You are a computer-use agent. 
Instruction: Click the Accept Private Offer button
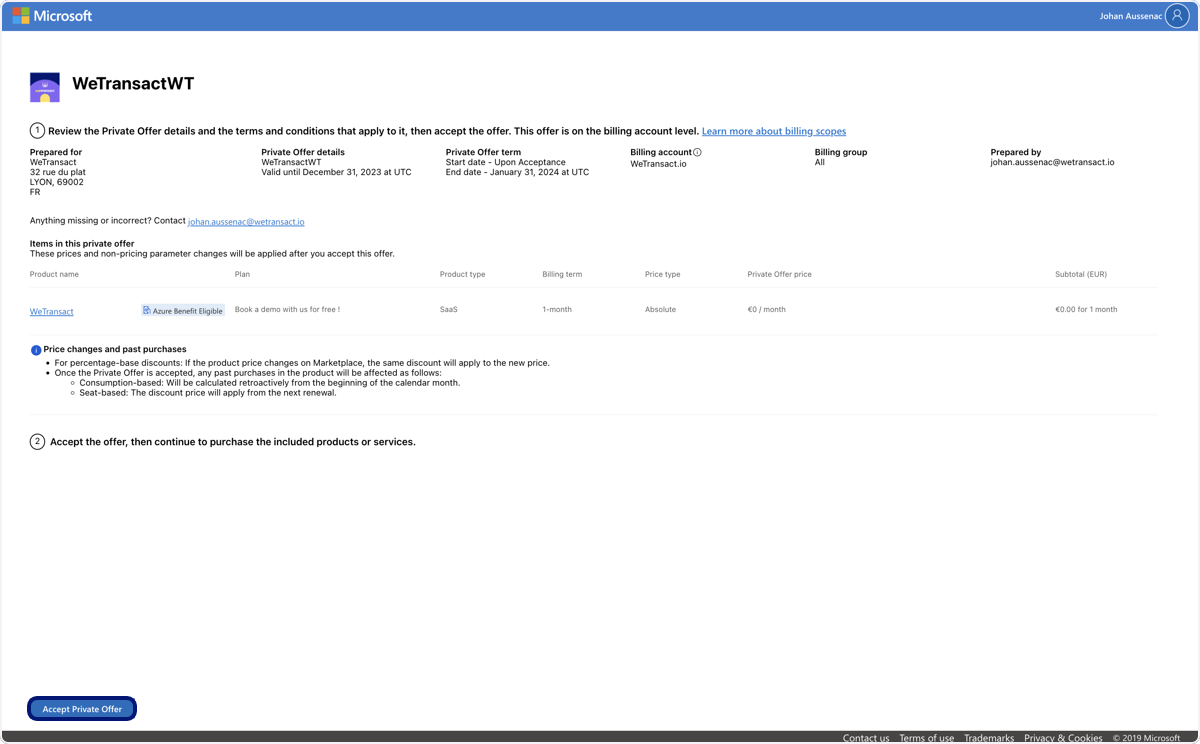82,709
